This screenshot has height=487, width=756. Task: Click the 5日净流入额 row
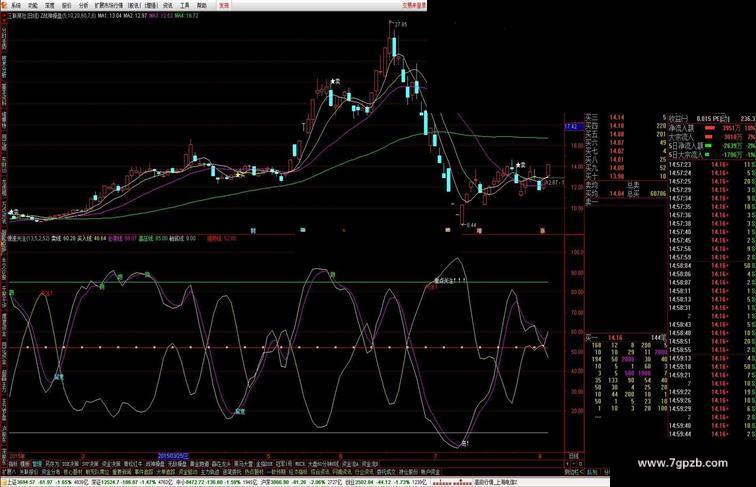(712, 146)
